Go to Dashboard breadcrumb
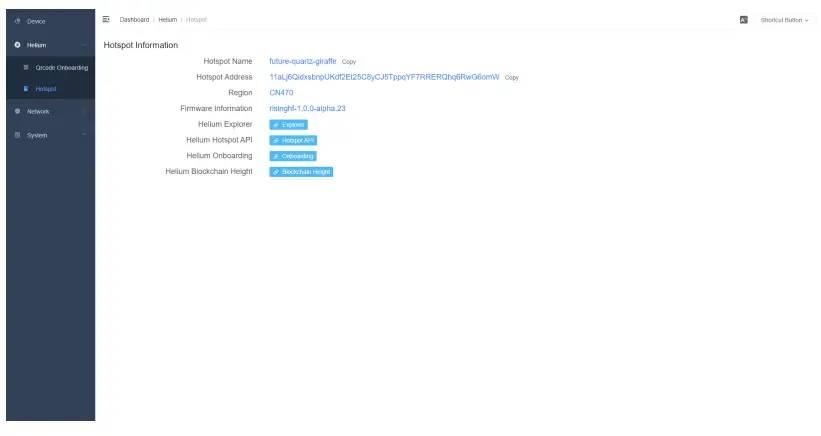The width and height of the screenshot is (821, 436). coord(134,20)
